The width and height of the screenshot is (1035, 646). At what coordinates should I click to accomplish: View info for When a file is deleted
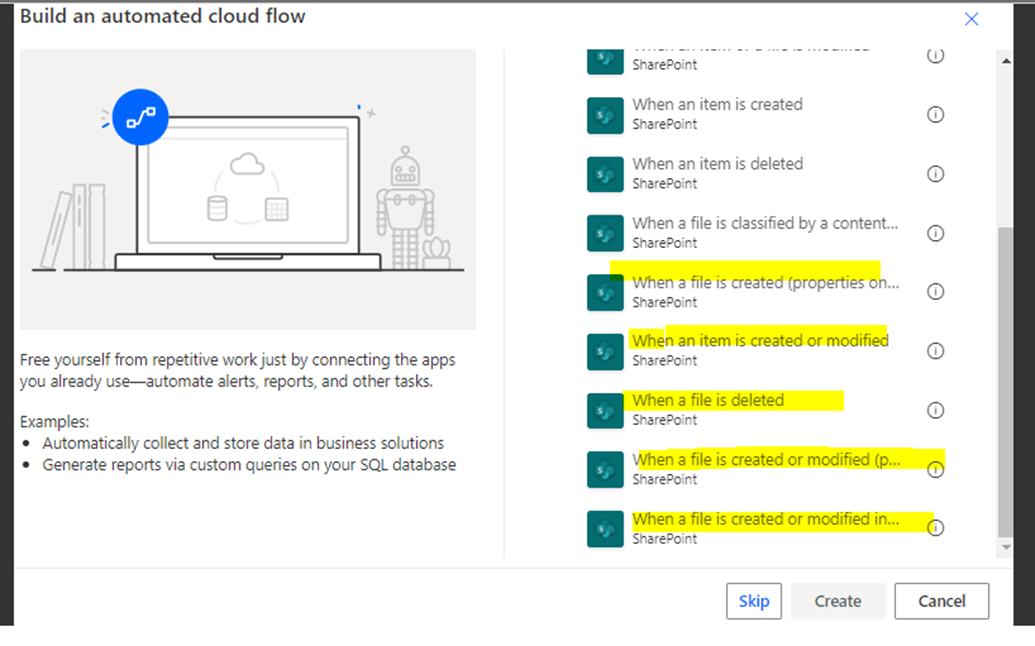pos(935,410)
